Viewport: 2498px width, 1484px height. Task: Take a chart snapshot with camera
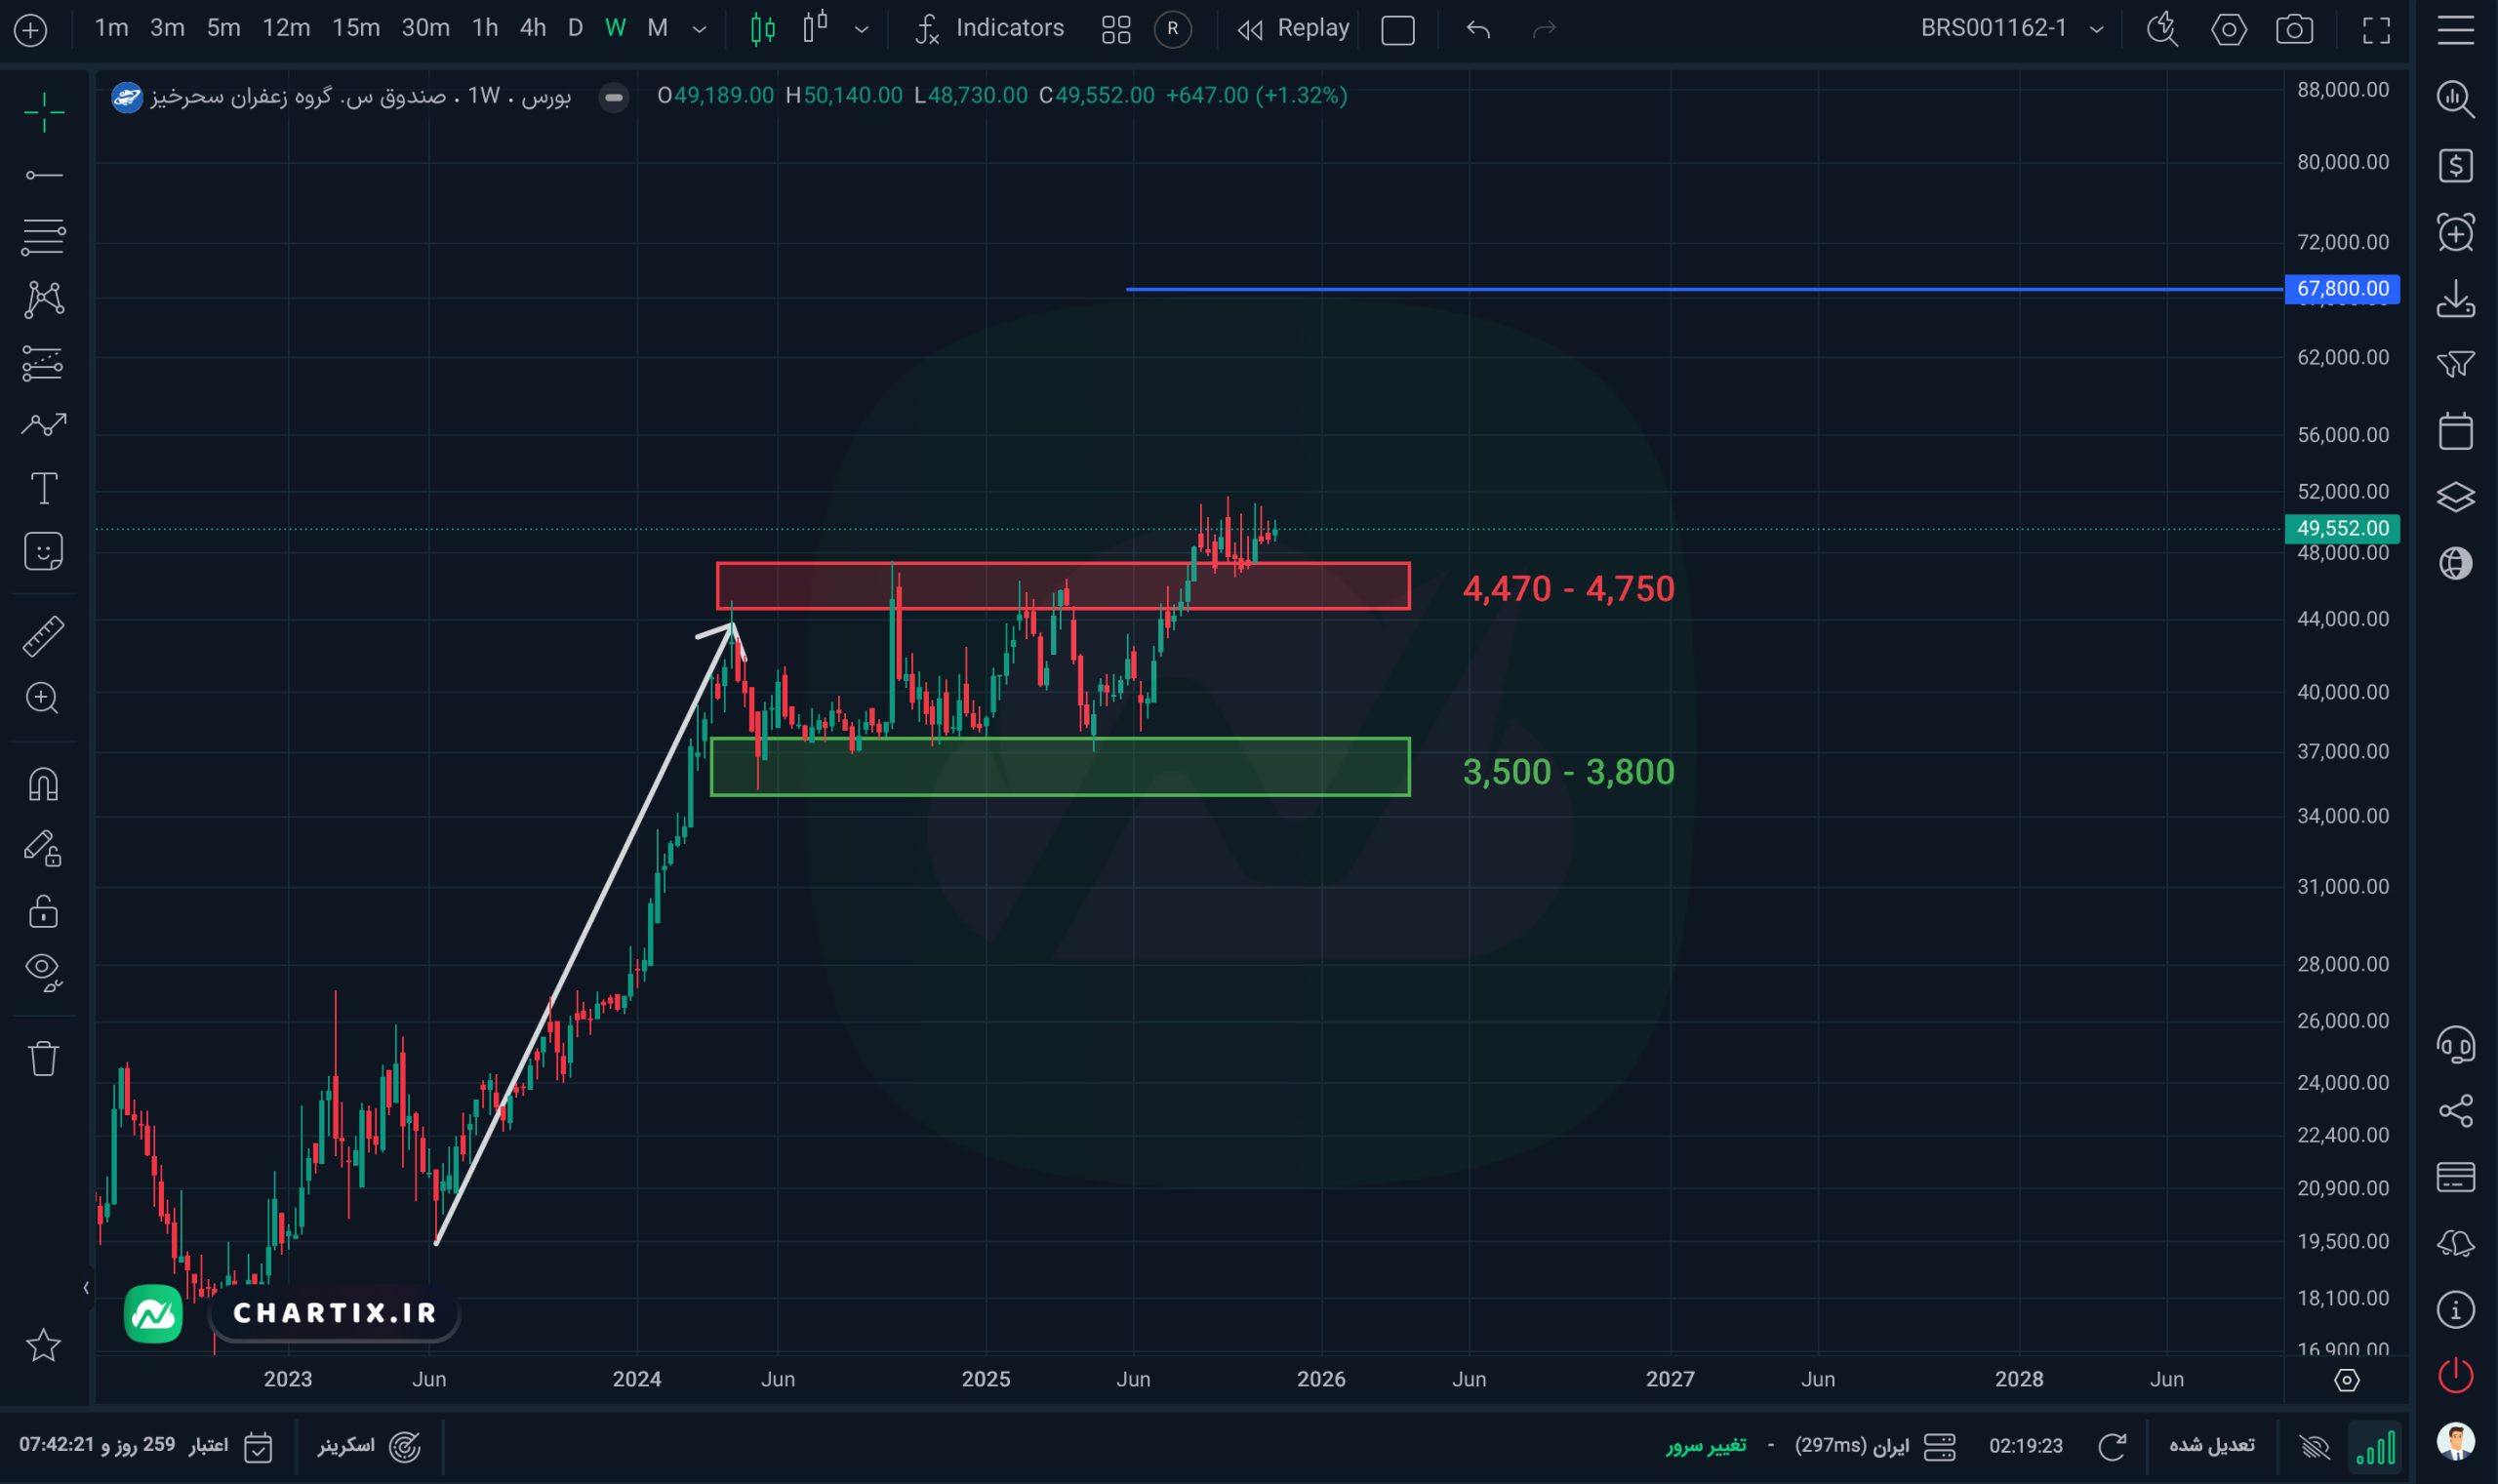(x=2293, y=29)
